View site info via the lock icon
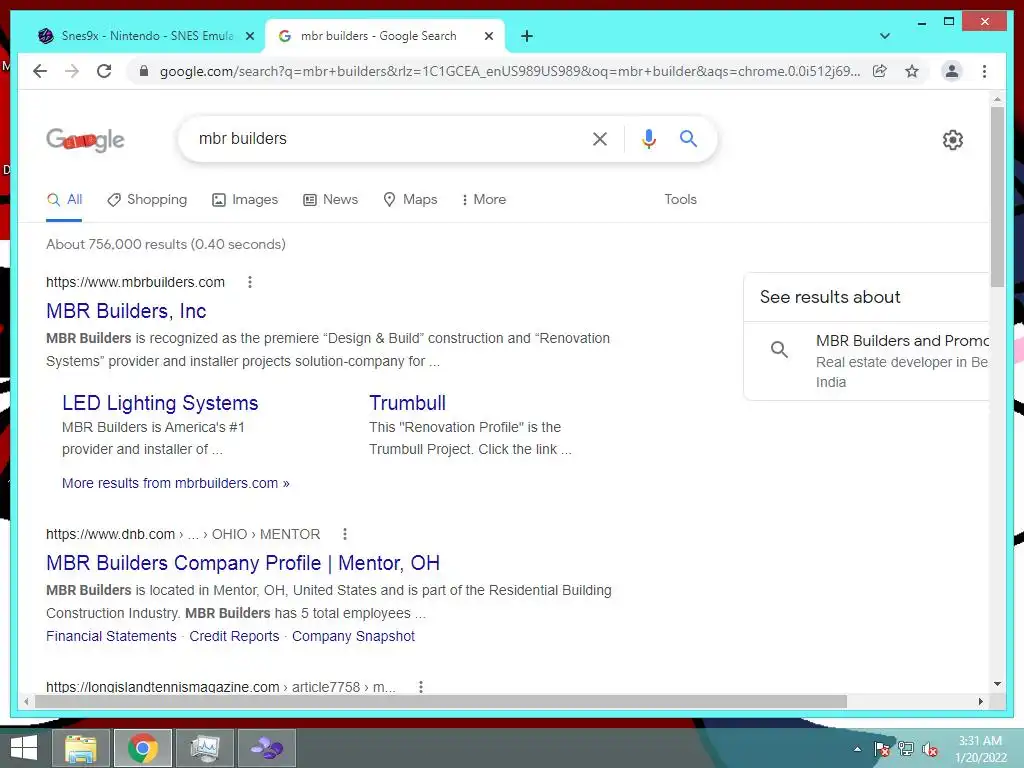Screen dimensions: 1024x768 [x=144, y=71]
